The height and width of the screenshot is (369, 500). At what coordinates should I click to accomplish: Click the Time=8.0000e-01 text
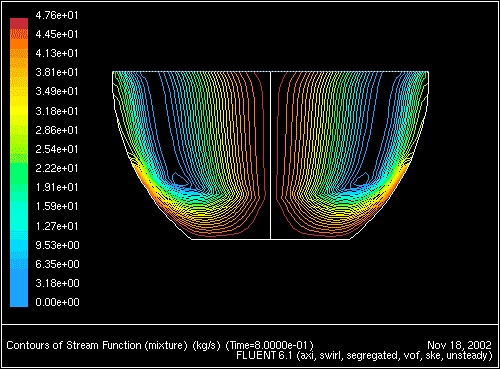click(270, 345)
